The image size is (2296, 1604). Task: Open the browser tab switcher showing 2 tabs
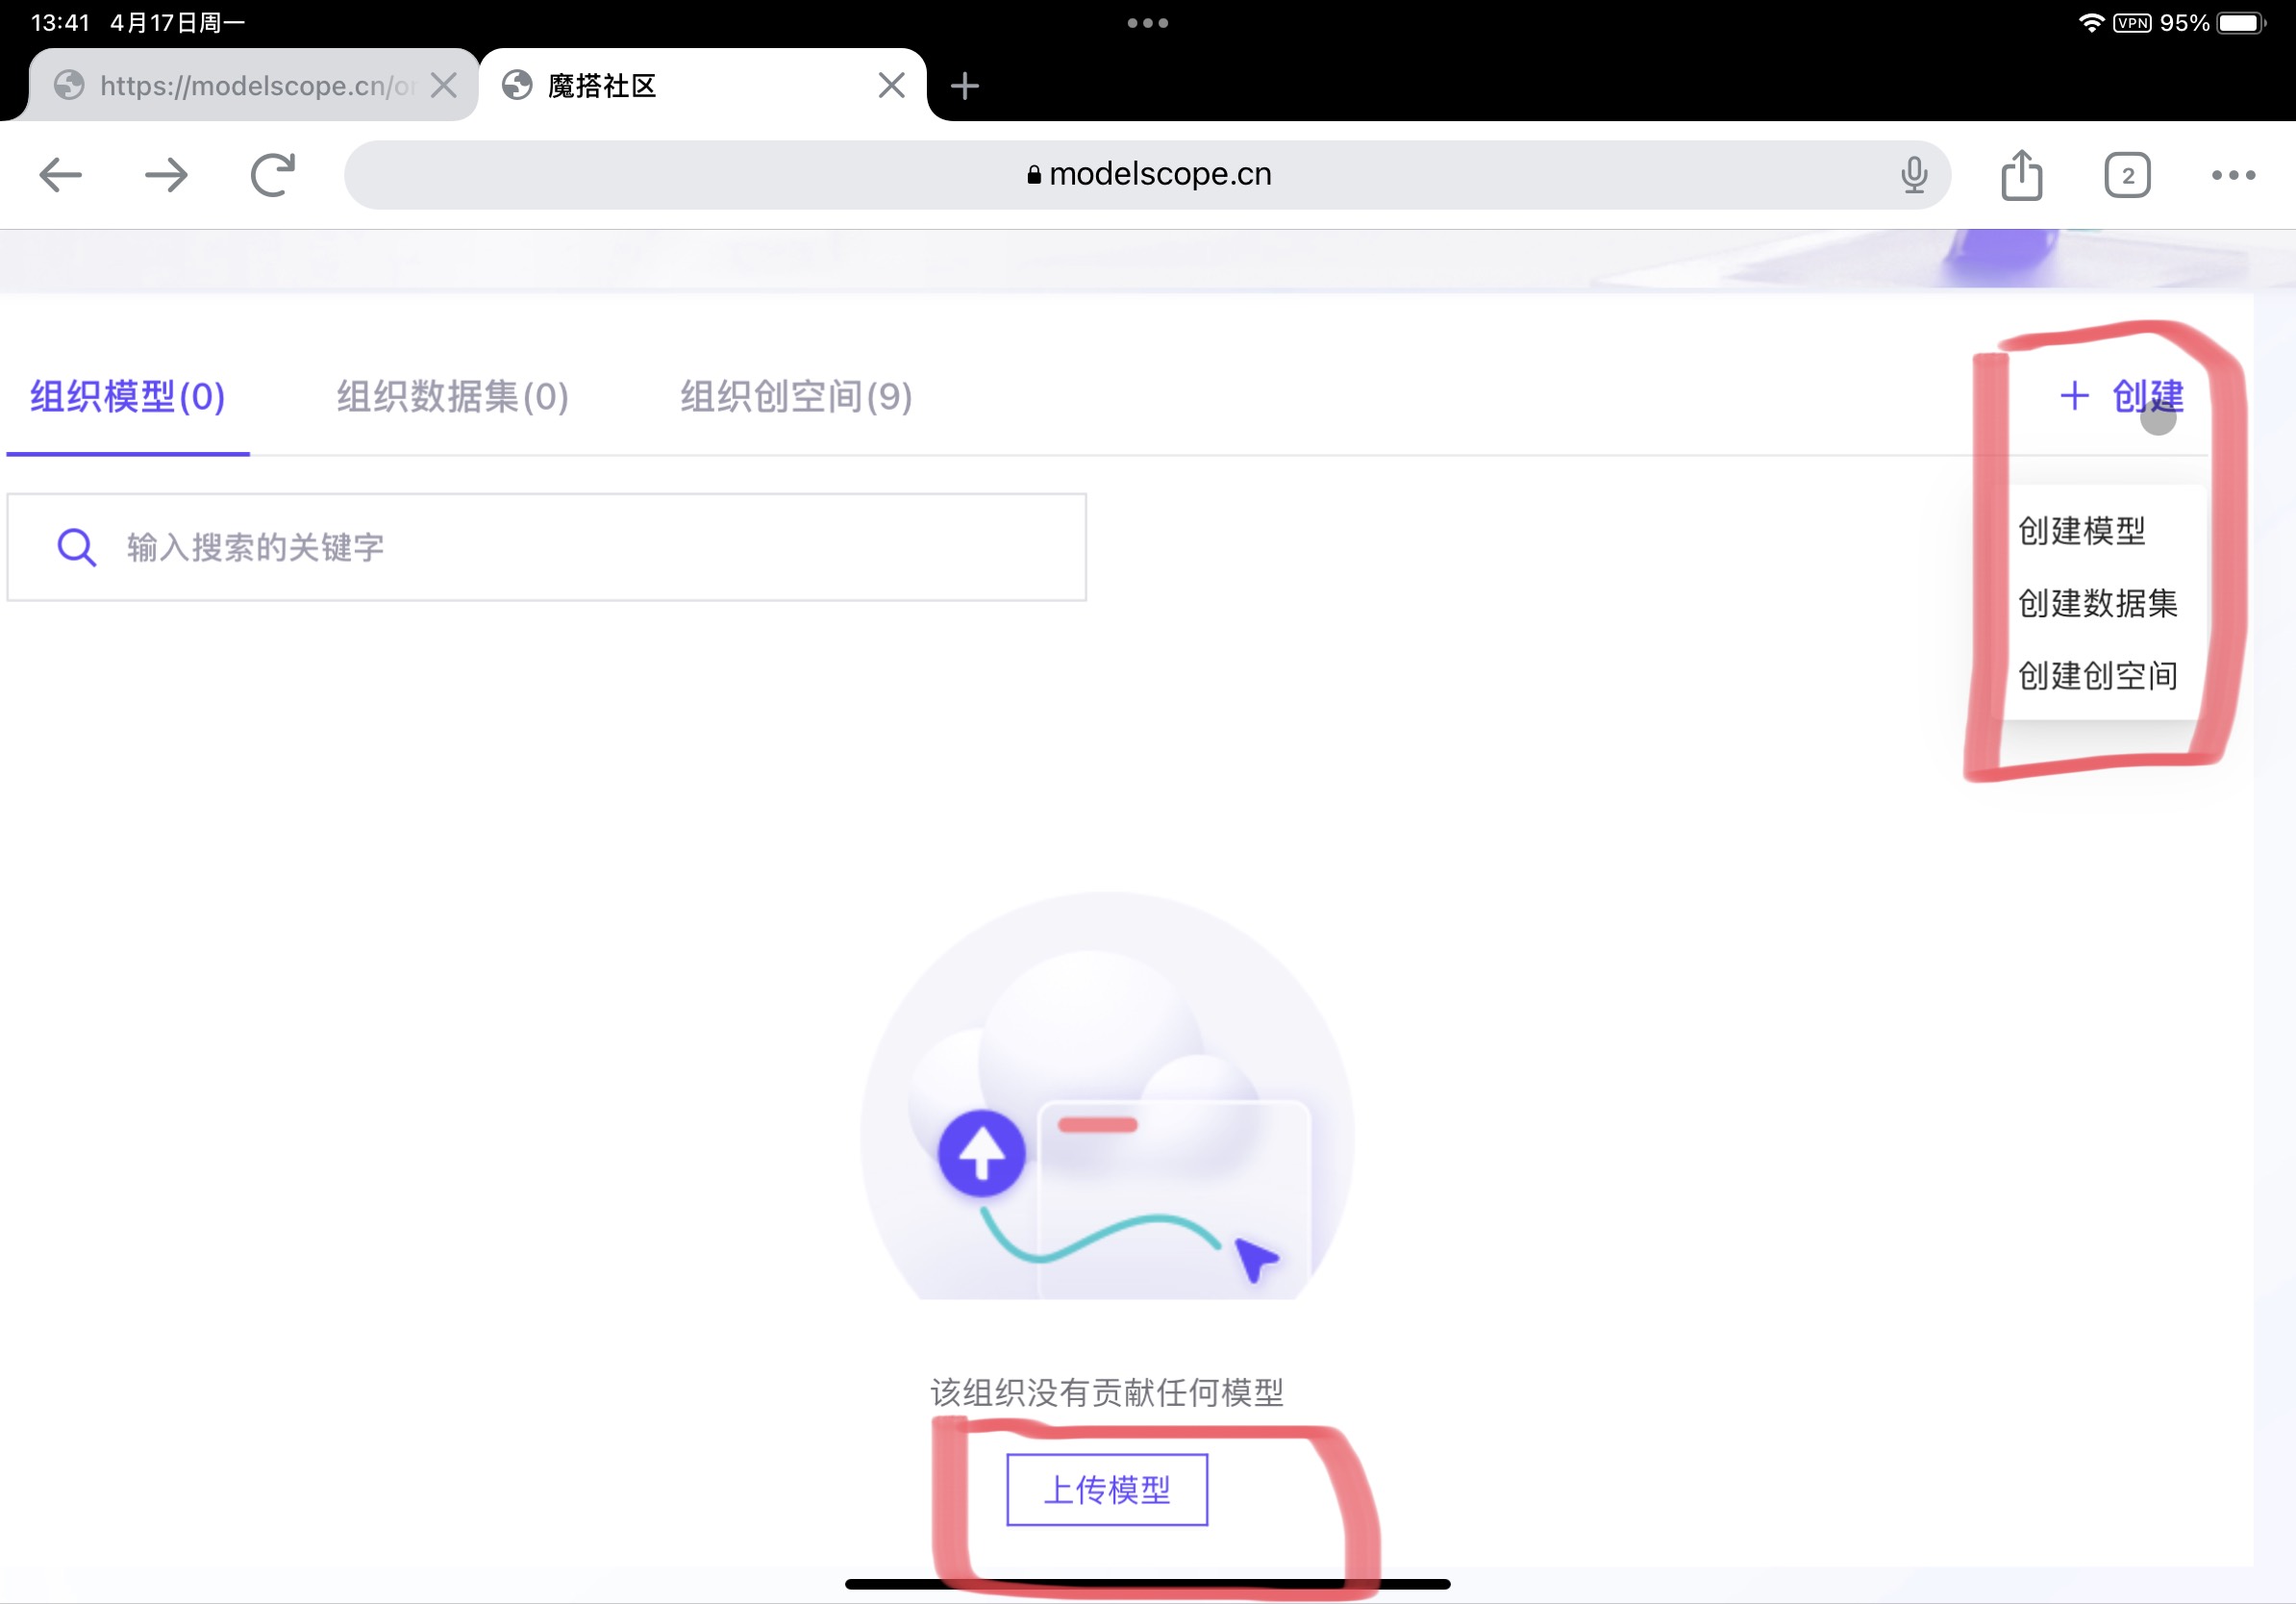pyautogui.click(x=2128, y=174)
